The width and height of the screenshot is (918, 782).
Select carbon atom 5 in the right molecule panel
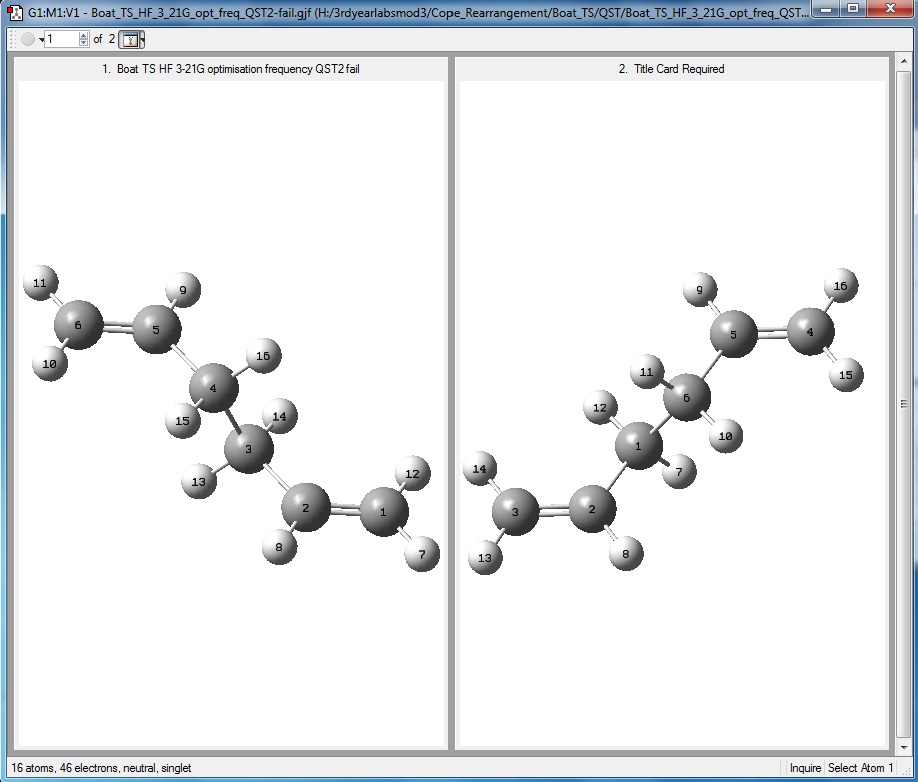734,334
